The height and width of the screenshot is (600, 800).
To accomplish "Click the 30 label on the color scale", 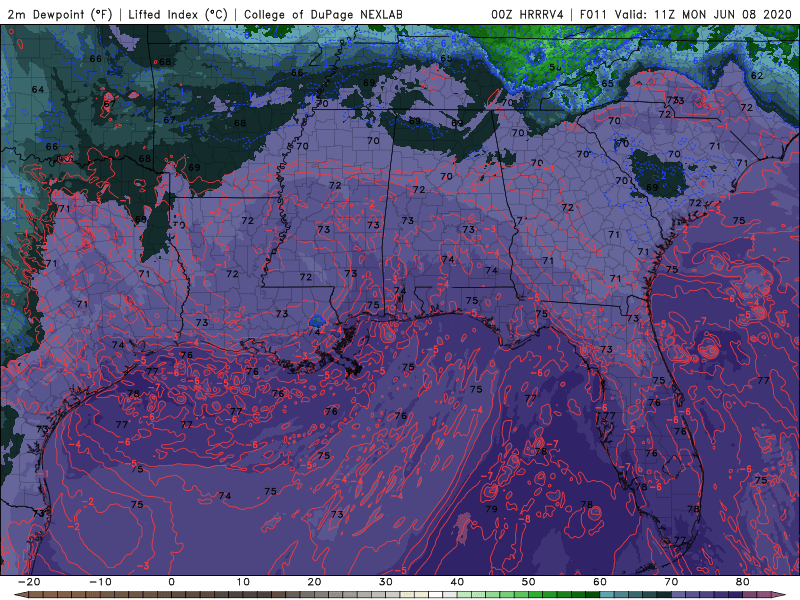I will pyautogui.click(x=386, y=582).
